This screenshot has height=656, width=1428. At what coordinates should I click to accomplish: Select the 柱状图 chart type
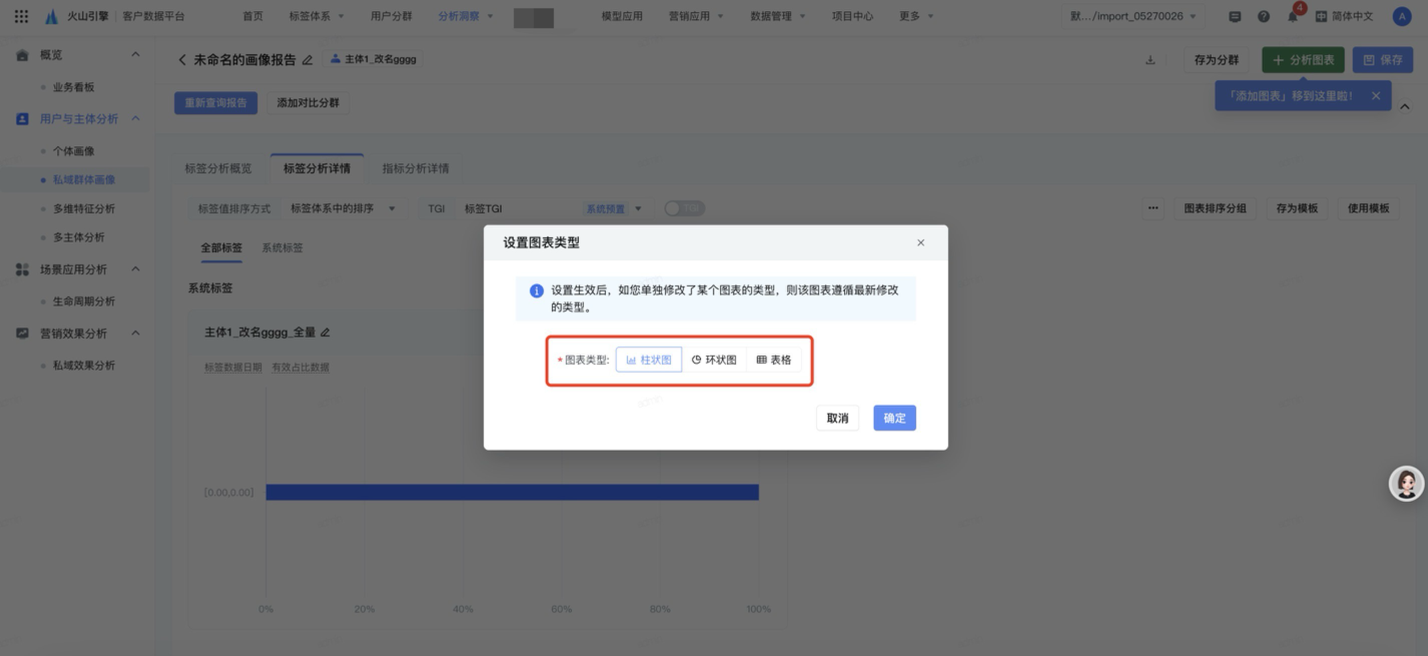coord(649,360)
